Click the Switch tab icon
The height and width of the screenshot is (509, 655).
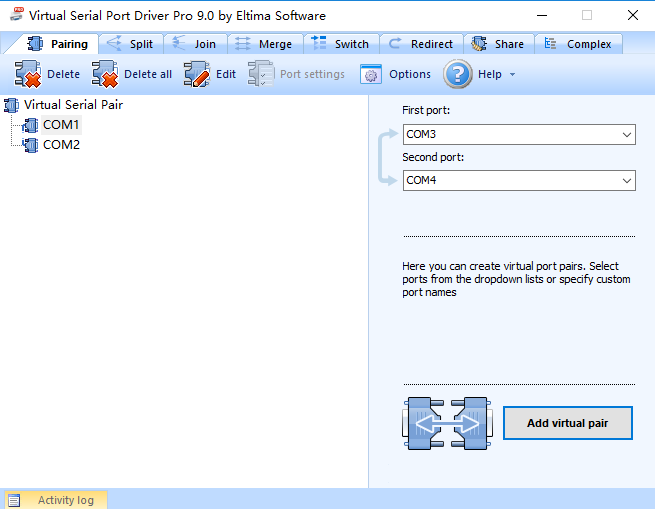(x=319, y=43)
